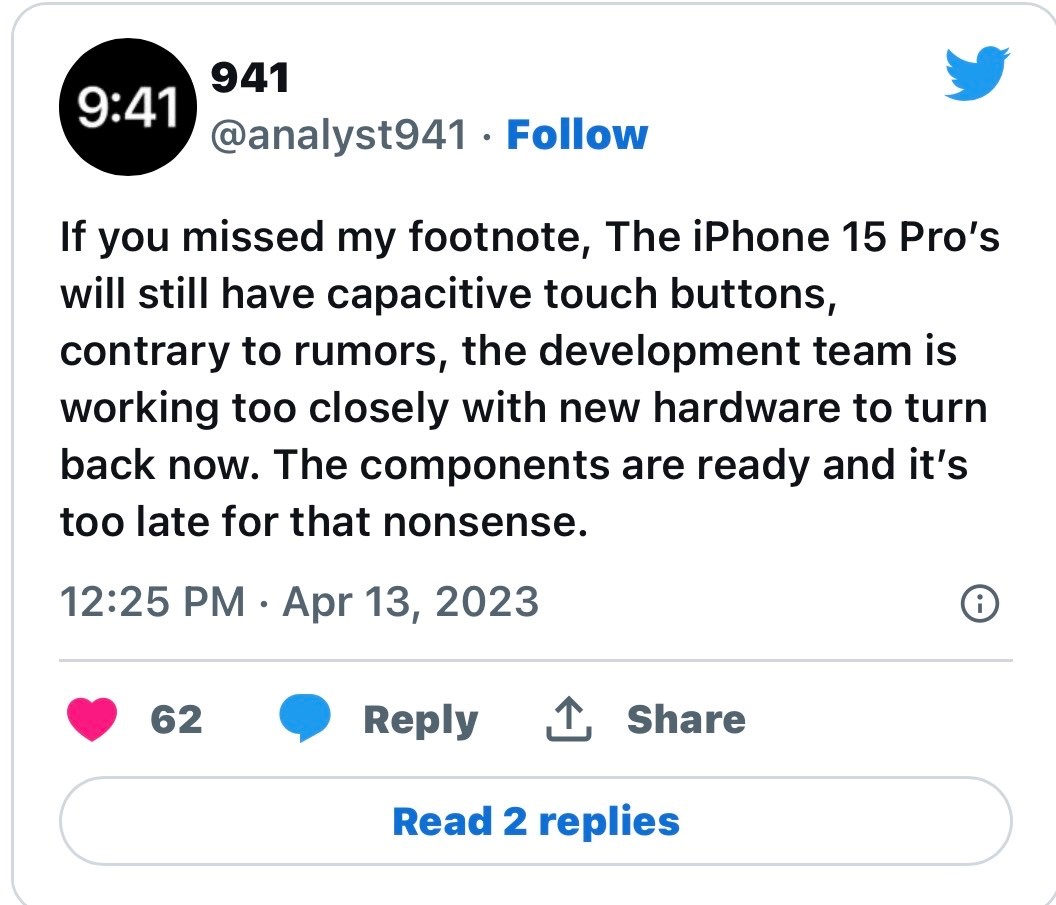Click the blue reply bubble icon
The height and width of the screenshot is (905, 1056).
click(x=304, y=720)
